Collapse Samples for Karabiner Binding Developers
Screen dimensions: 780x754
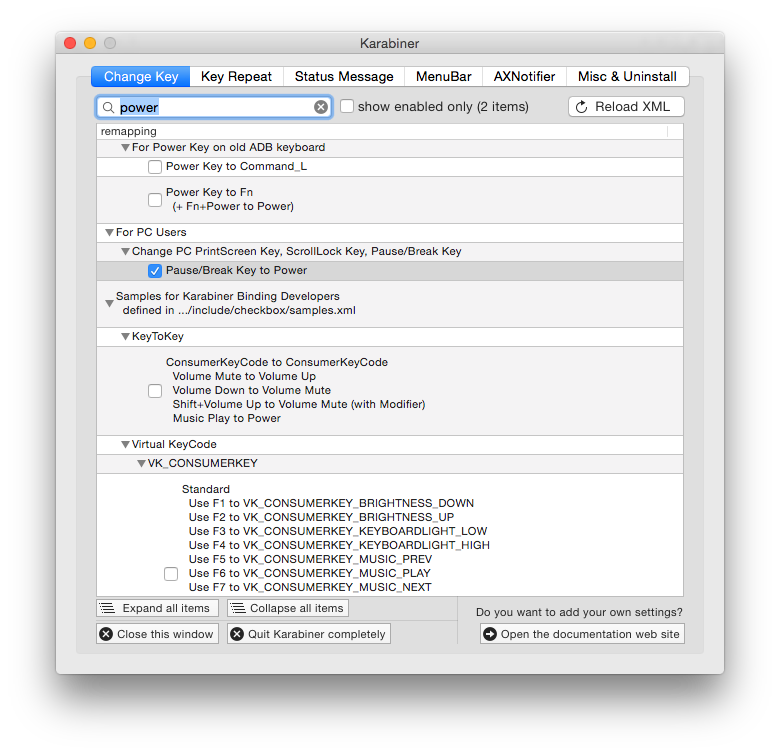point(109,303)
